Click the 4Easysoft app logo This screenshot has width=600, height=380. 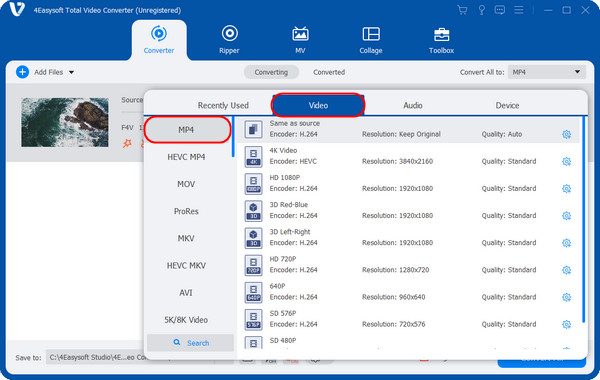[16, 9]
